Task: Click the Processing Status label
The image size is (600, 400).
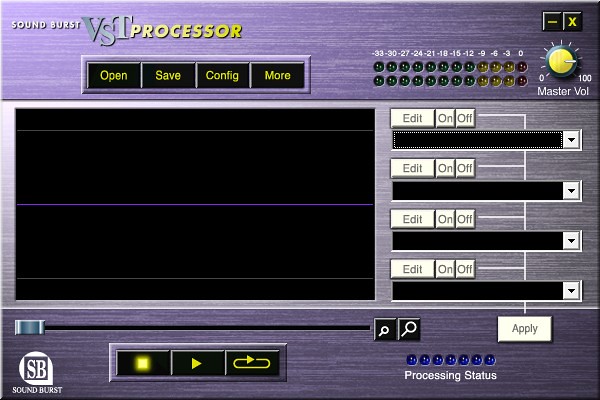Action: click(x=450, y=376)
